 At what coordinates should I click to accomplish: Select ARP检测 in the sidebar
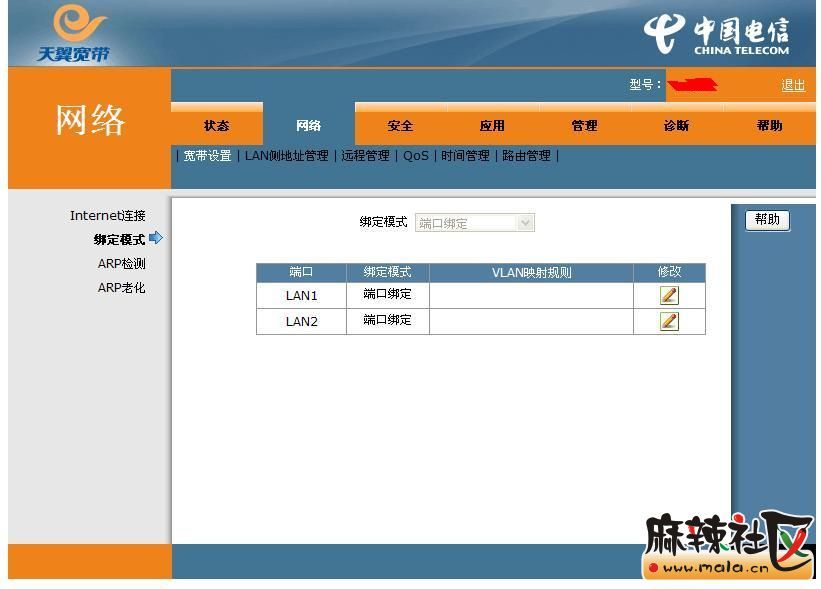pos(121,264)
